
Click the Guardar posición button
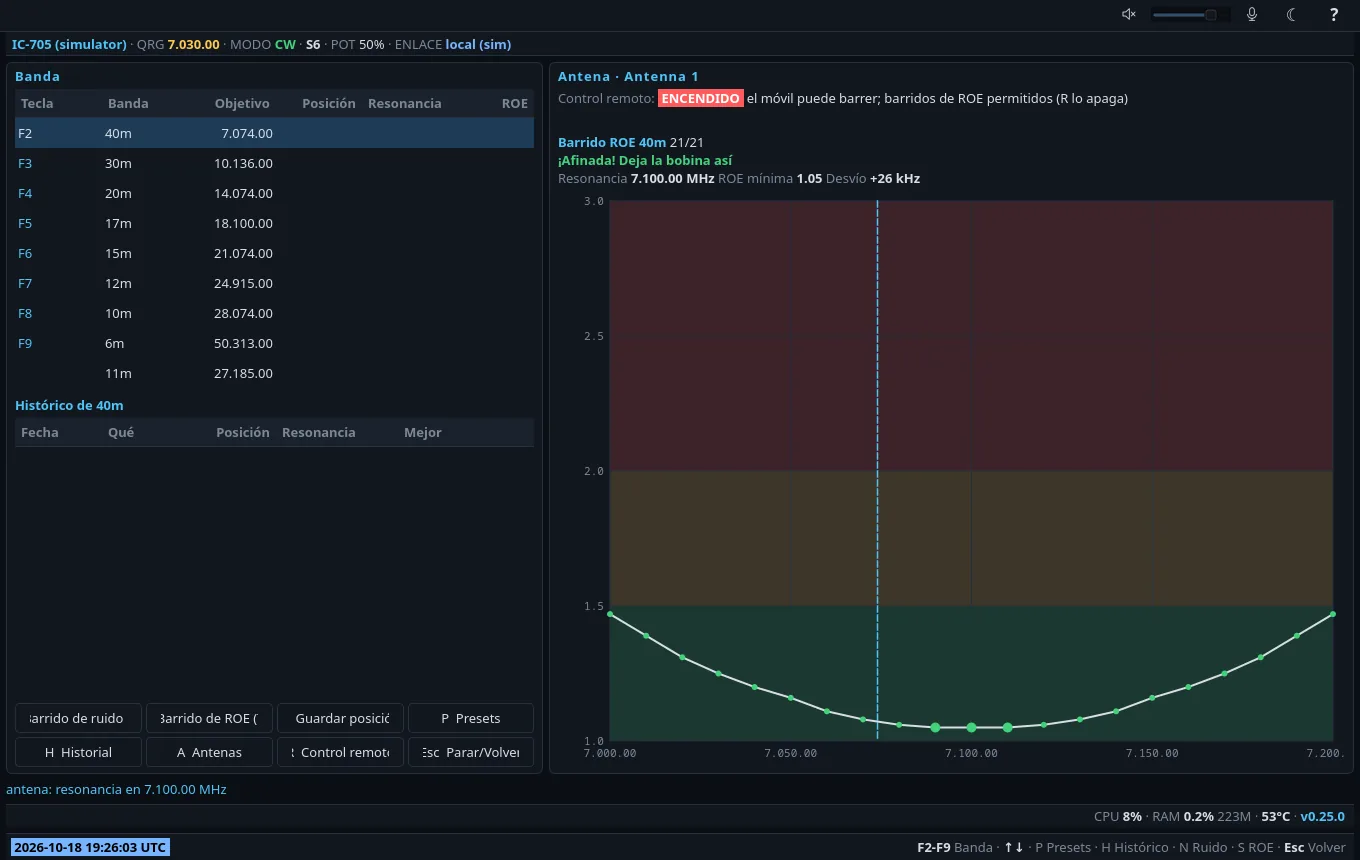tap(340, 718)
